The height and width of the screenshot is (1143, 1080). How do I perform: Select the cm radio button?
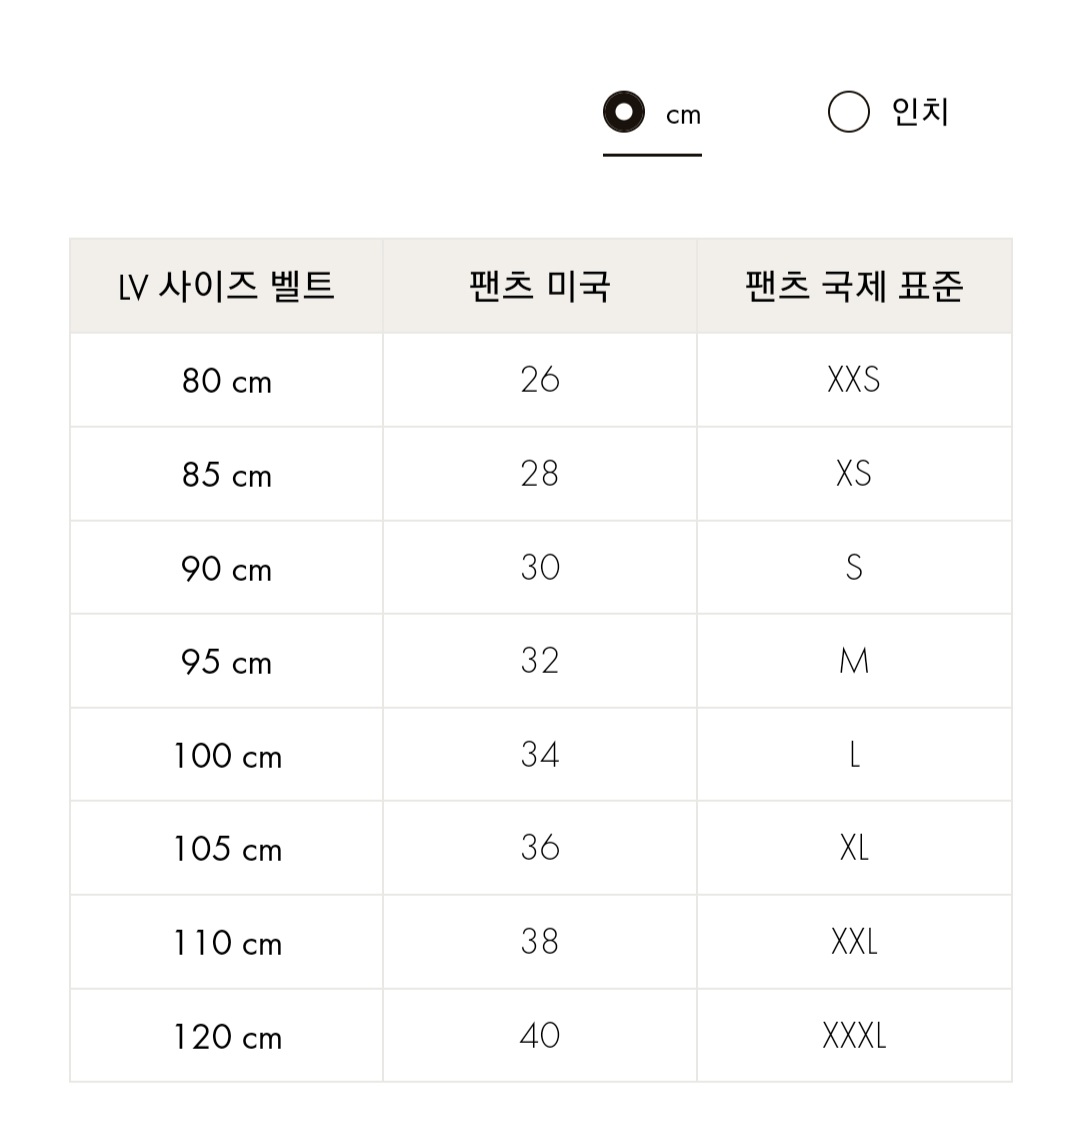(624, 112)
